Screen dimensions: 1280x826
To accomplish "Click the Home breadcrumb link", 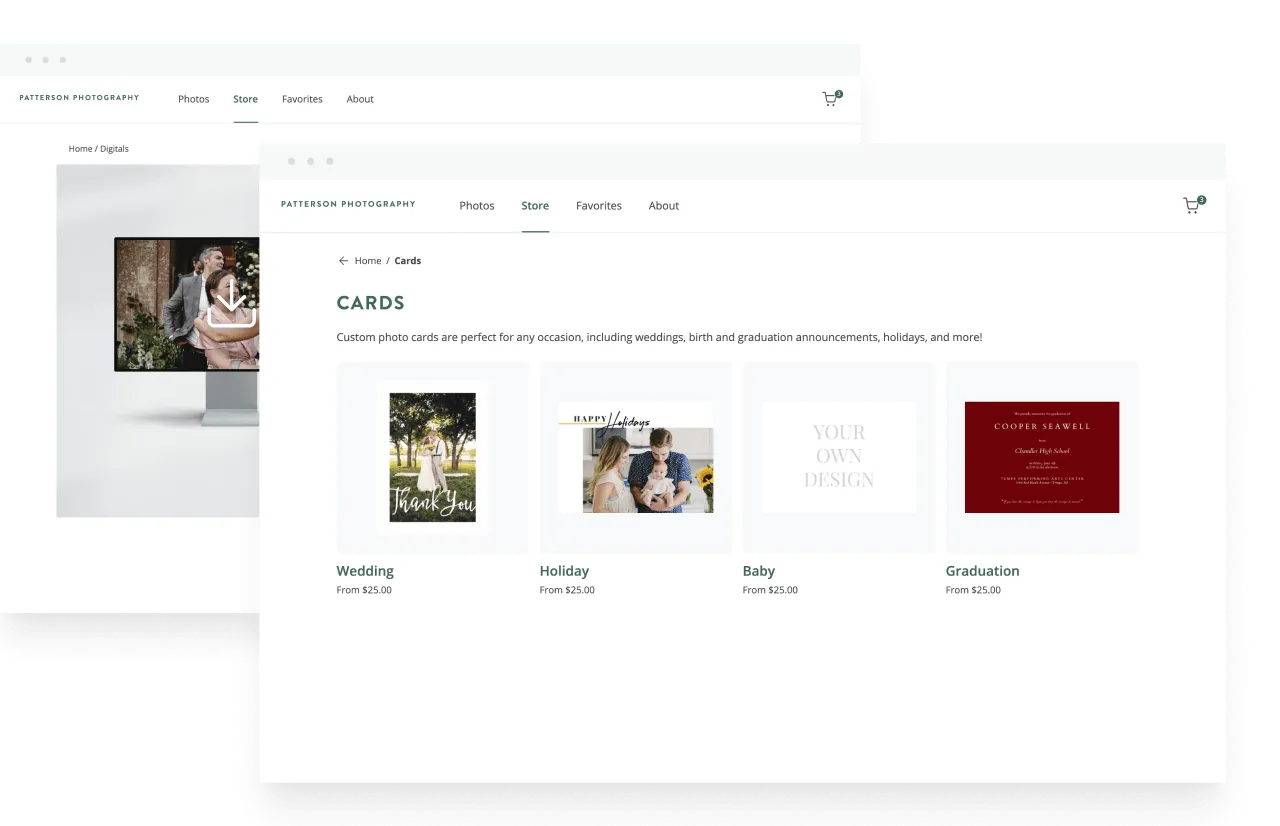I will click(367, 260).
